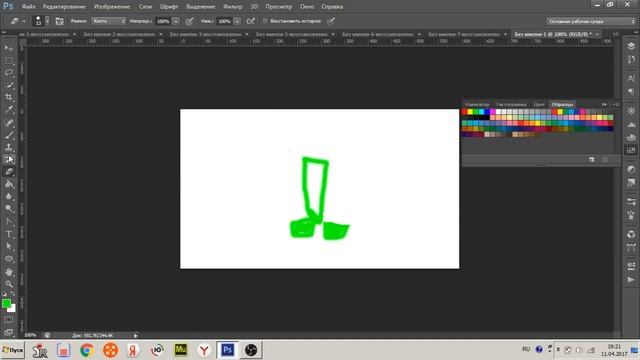Open Google Chrome from the taskbar
The height and width of the screenshot is (360, 640).
point(87,350)
